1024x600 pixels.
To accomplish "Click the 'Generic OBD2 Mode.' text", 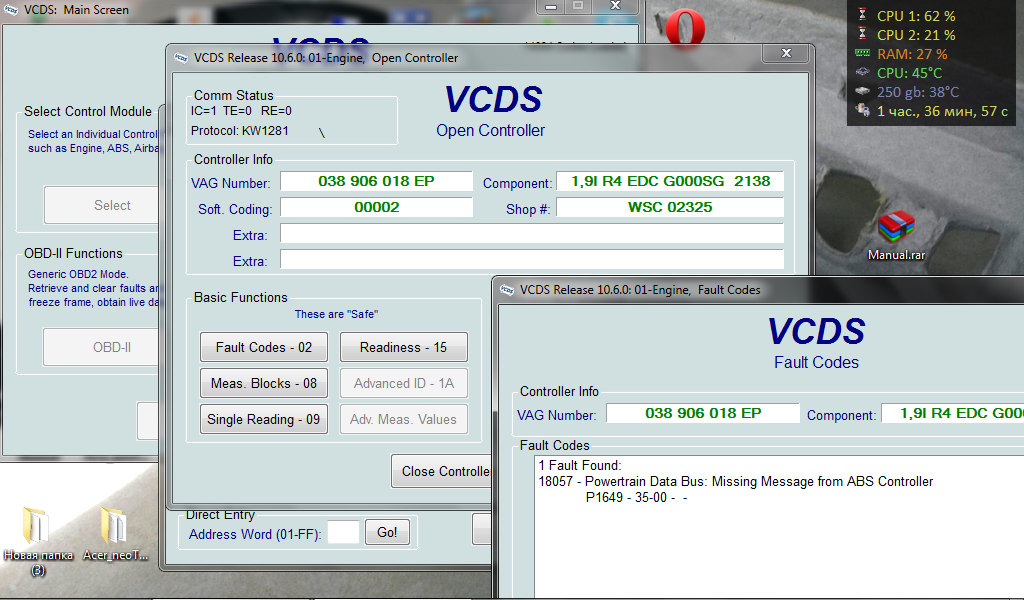I will [78, 274].
